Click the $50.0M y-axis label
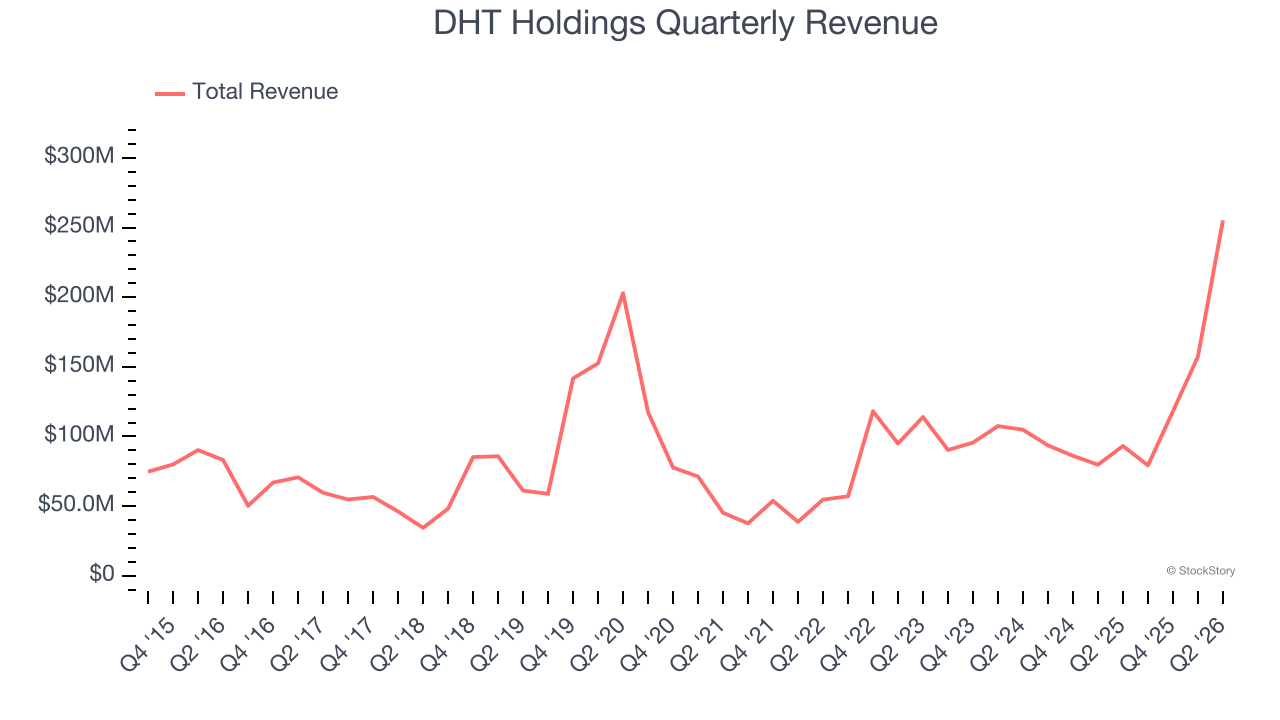 [77, 506]
